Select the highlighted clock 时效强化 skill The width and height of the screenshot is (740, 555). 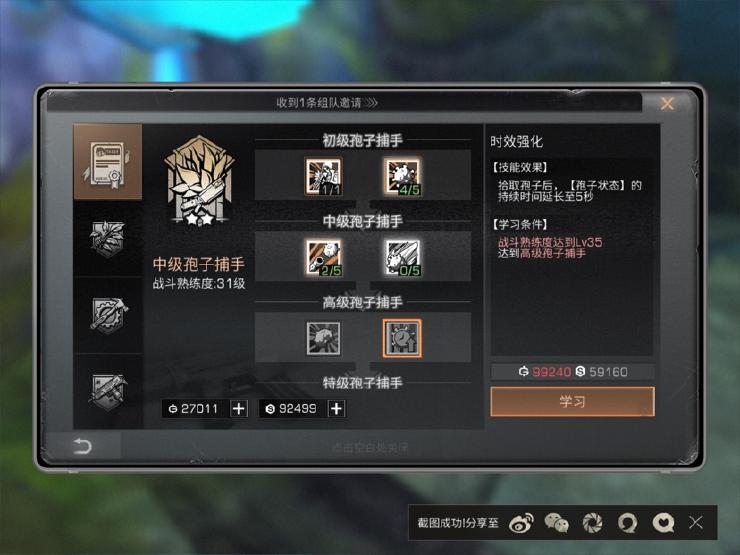coord(402,338)
